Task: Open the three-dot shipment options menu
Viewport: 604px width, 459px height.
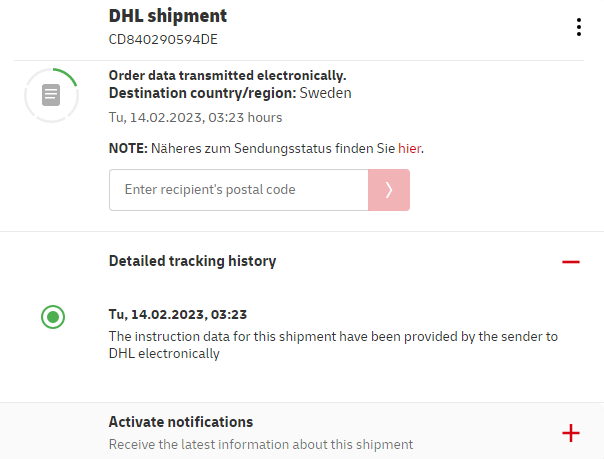Action: [578, 27]
